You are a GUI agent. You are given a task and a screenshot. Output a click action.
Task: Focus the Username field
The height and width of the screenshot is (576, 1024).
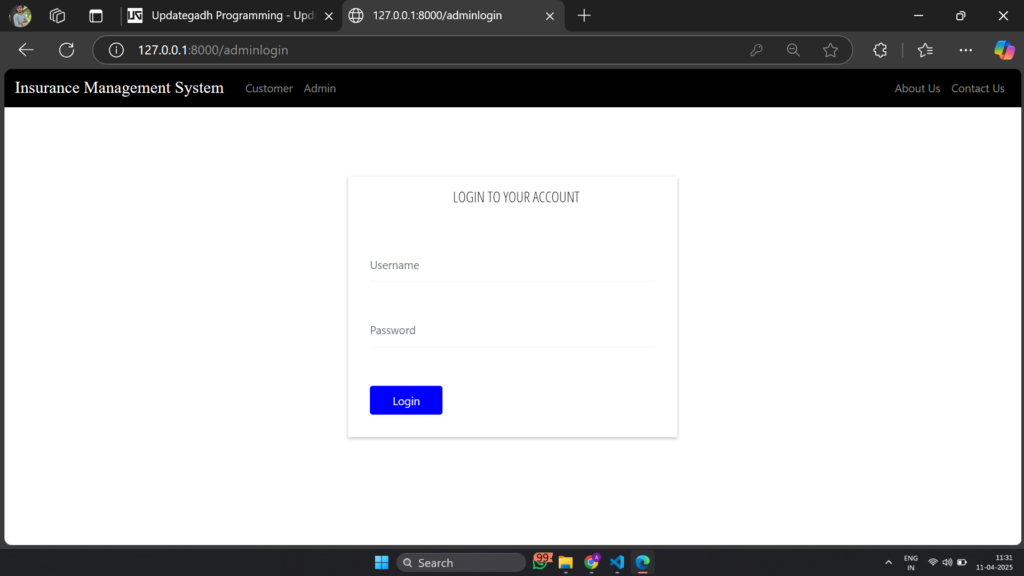(x=512, y=266)
